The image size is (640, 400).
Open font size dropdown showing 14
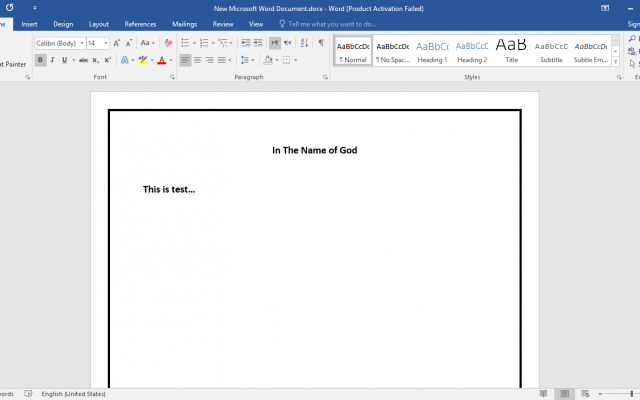pos(106,43)
